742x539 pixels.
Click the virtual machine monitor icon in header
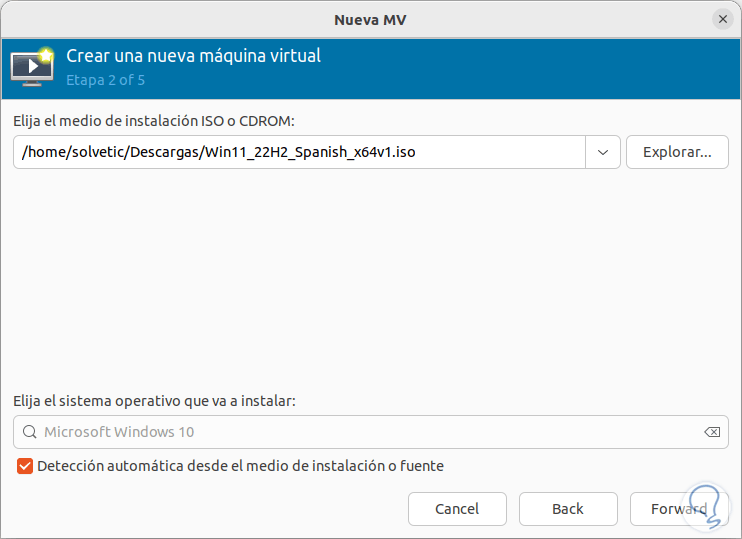click(31, 66)
